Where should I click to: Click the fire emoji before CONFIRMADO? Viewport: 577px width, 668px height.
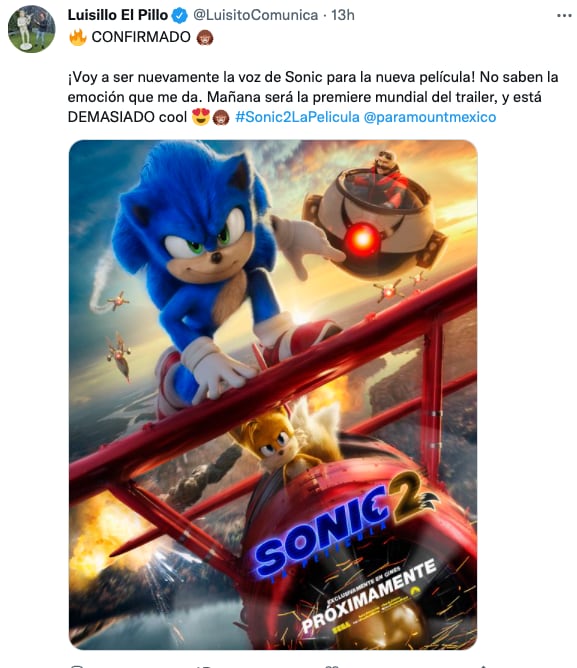78,37
